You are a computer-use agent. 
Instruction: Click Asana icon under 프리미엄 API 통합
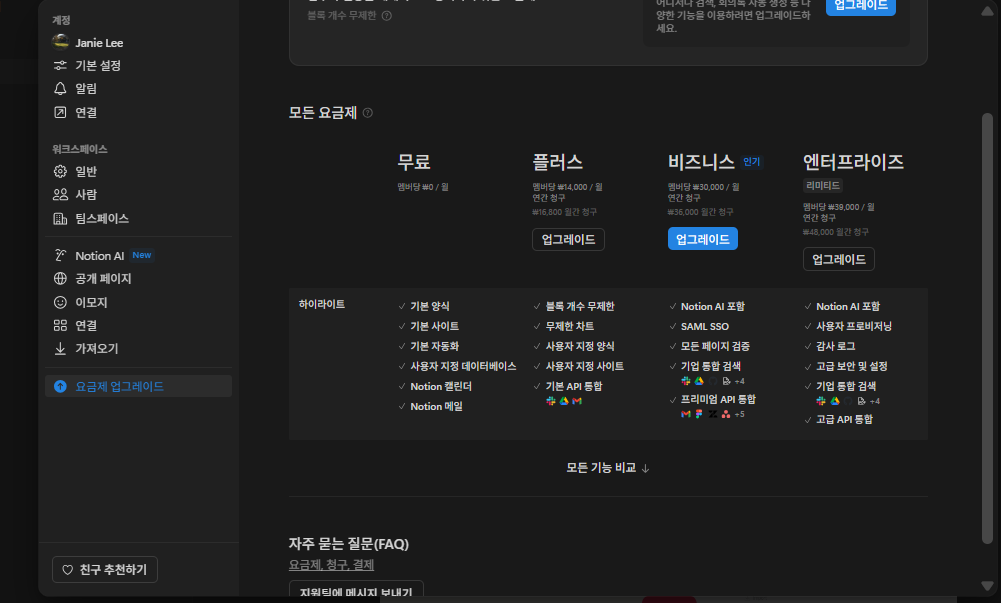click(726, 414)
